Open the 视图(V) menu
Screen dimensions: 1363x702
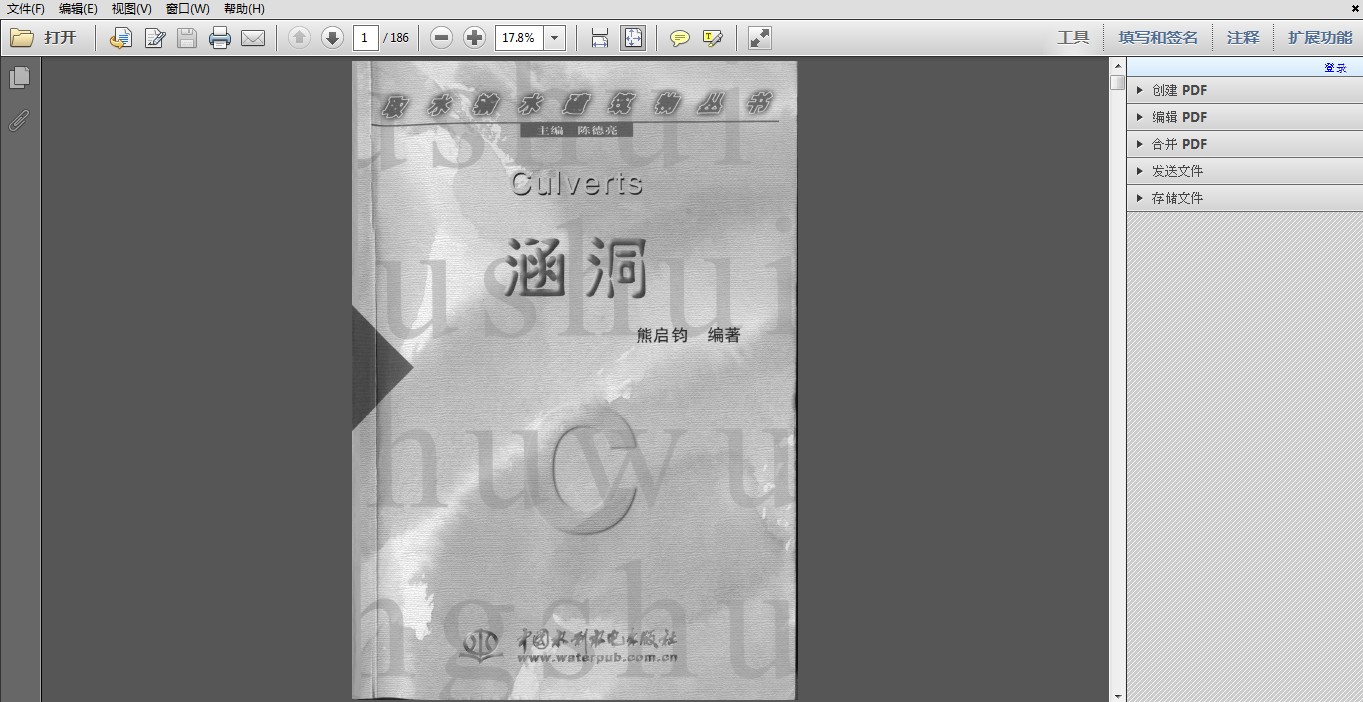[x=132, y=9]
